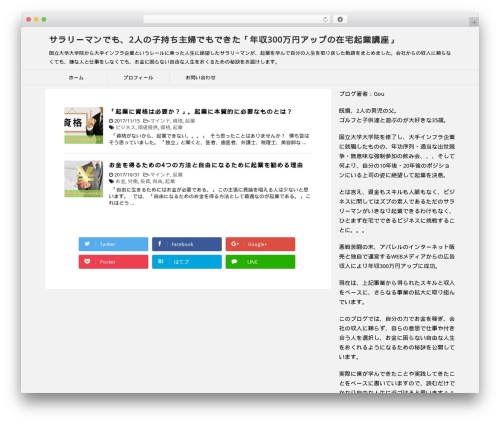The height and width of the screenshot is (423, 500).
Task: Open the yen symbol post thumbnail
Action: click(x=84, y=179)
